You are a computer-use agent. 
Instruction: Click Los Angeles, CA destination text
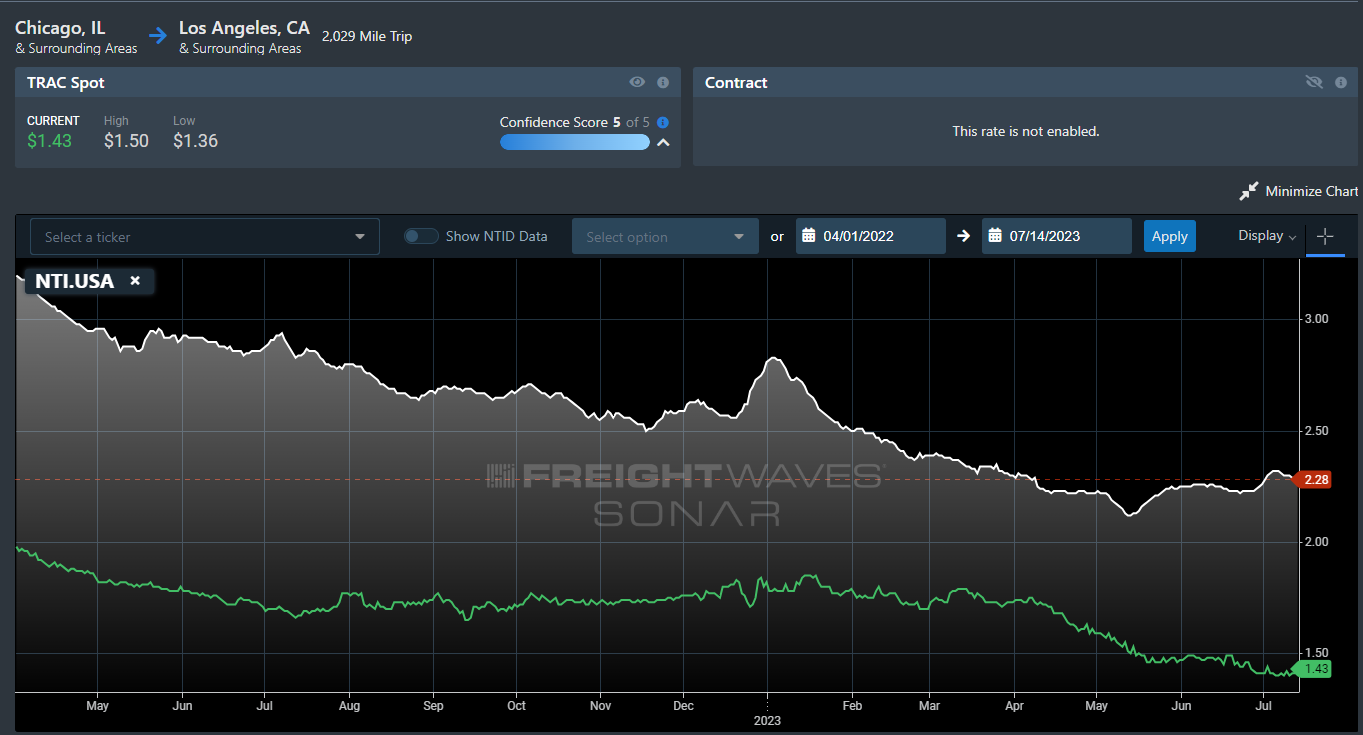244,28
